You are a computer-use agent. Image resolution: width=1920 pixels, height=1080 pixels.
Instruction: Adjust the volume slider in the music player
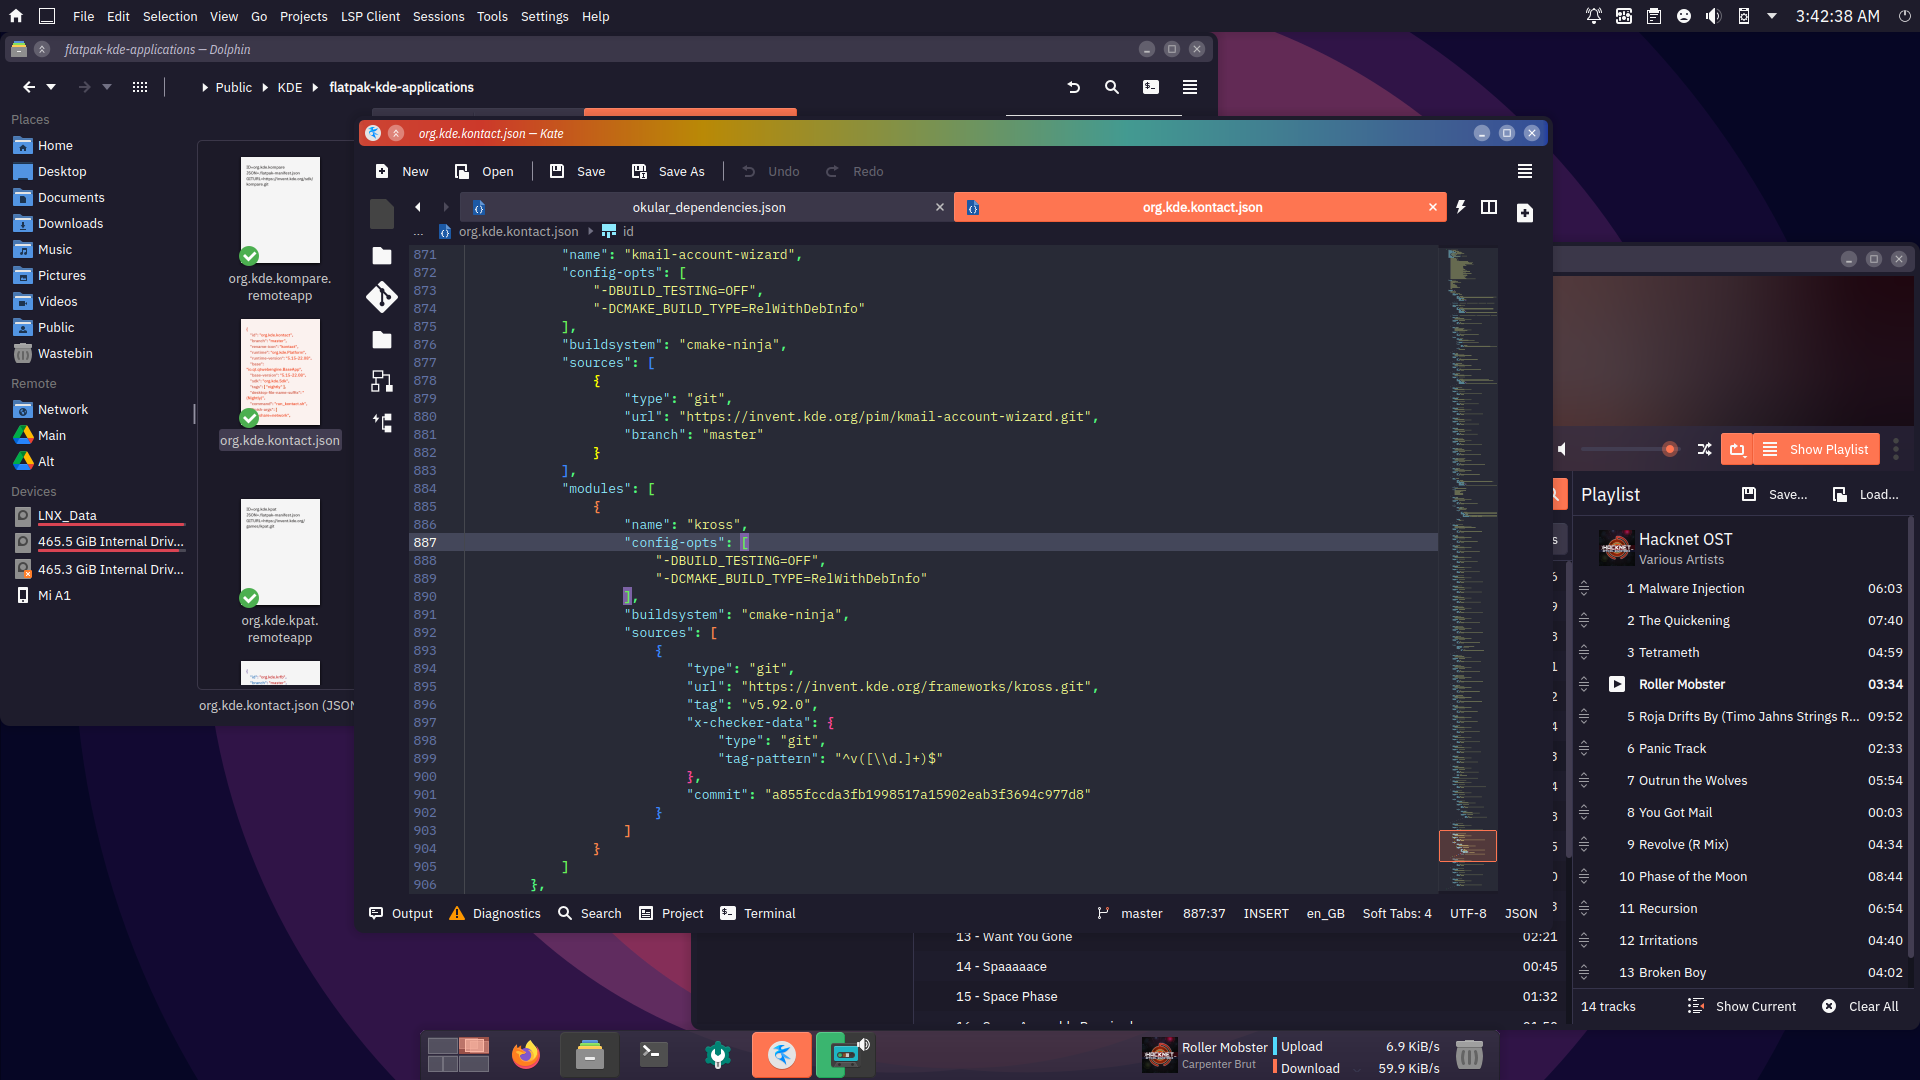(x=1630, y=449)
